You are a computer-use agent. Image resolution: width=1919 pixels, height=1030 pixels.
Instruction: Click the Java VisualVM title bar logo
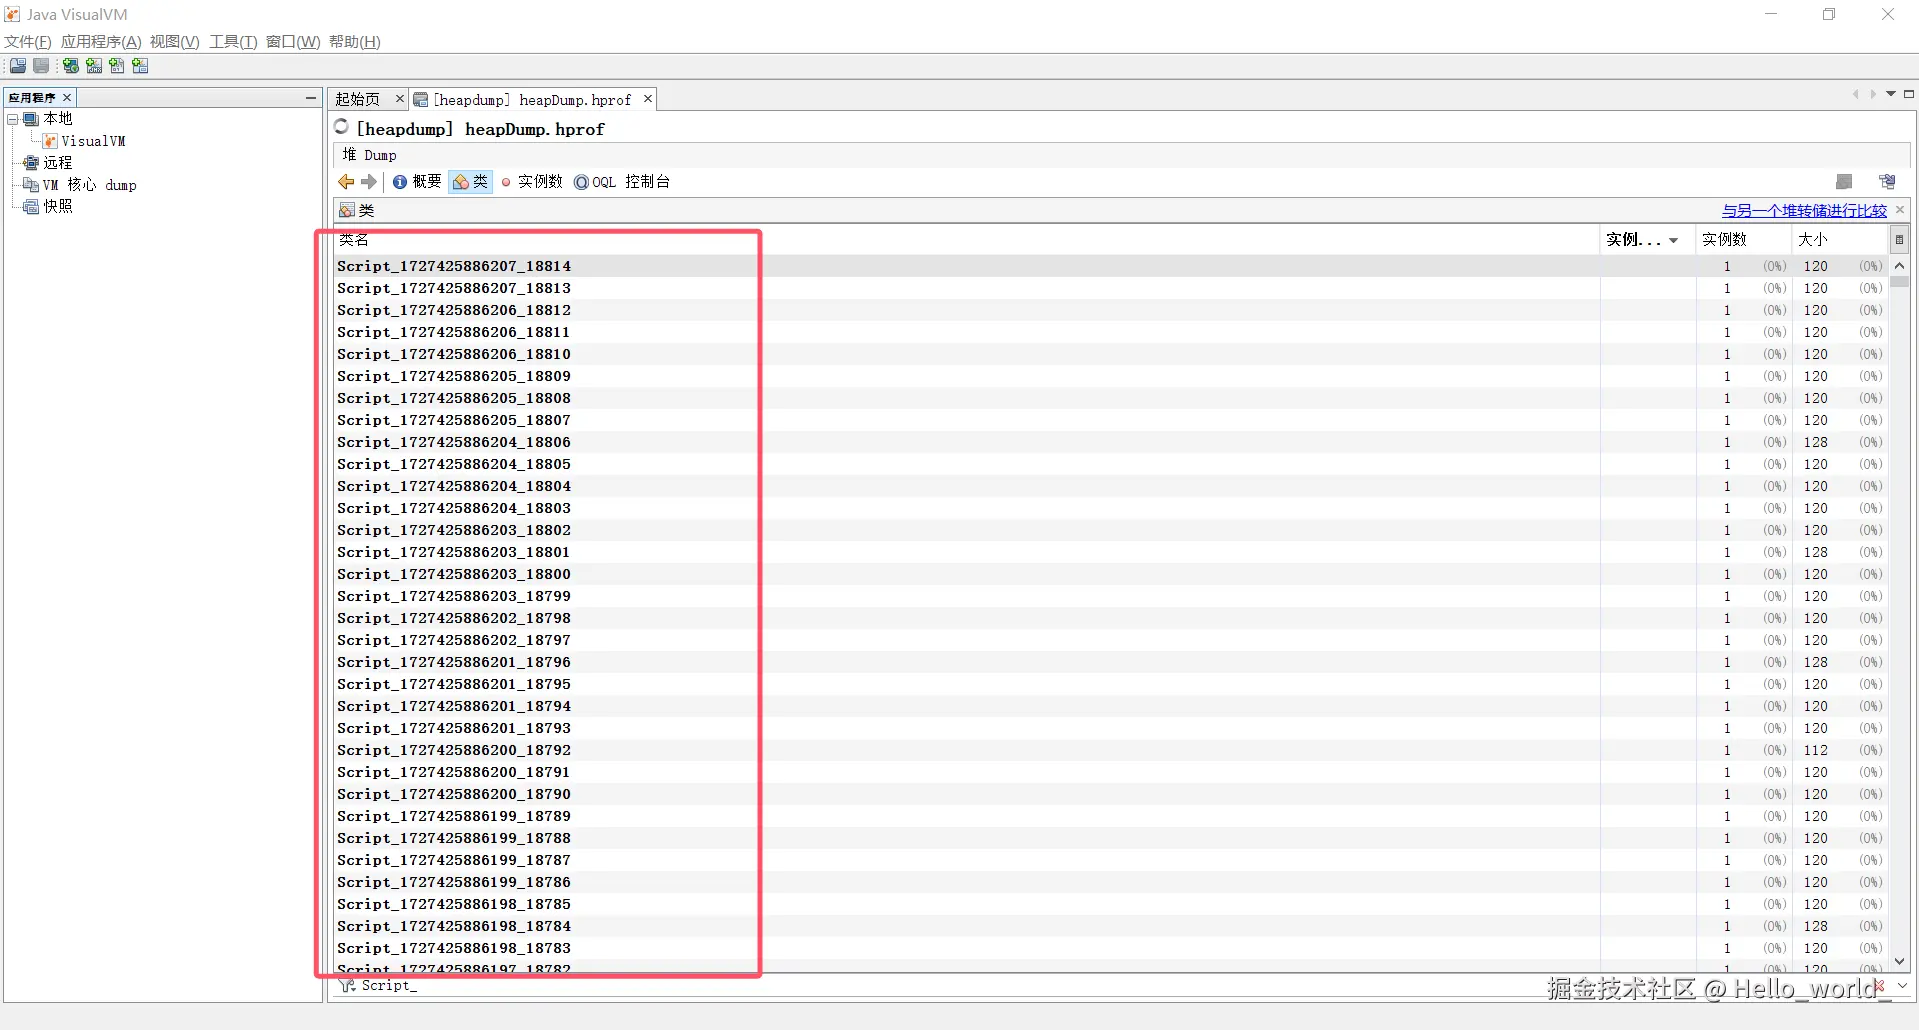(12, 14)
